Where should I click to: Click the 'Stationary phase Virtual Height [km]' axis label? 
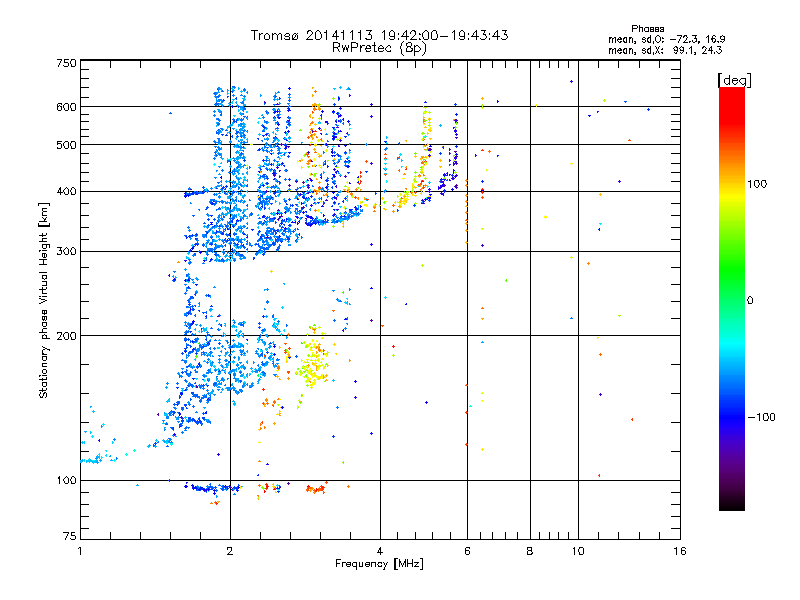44,301
